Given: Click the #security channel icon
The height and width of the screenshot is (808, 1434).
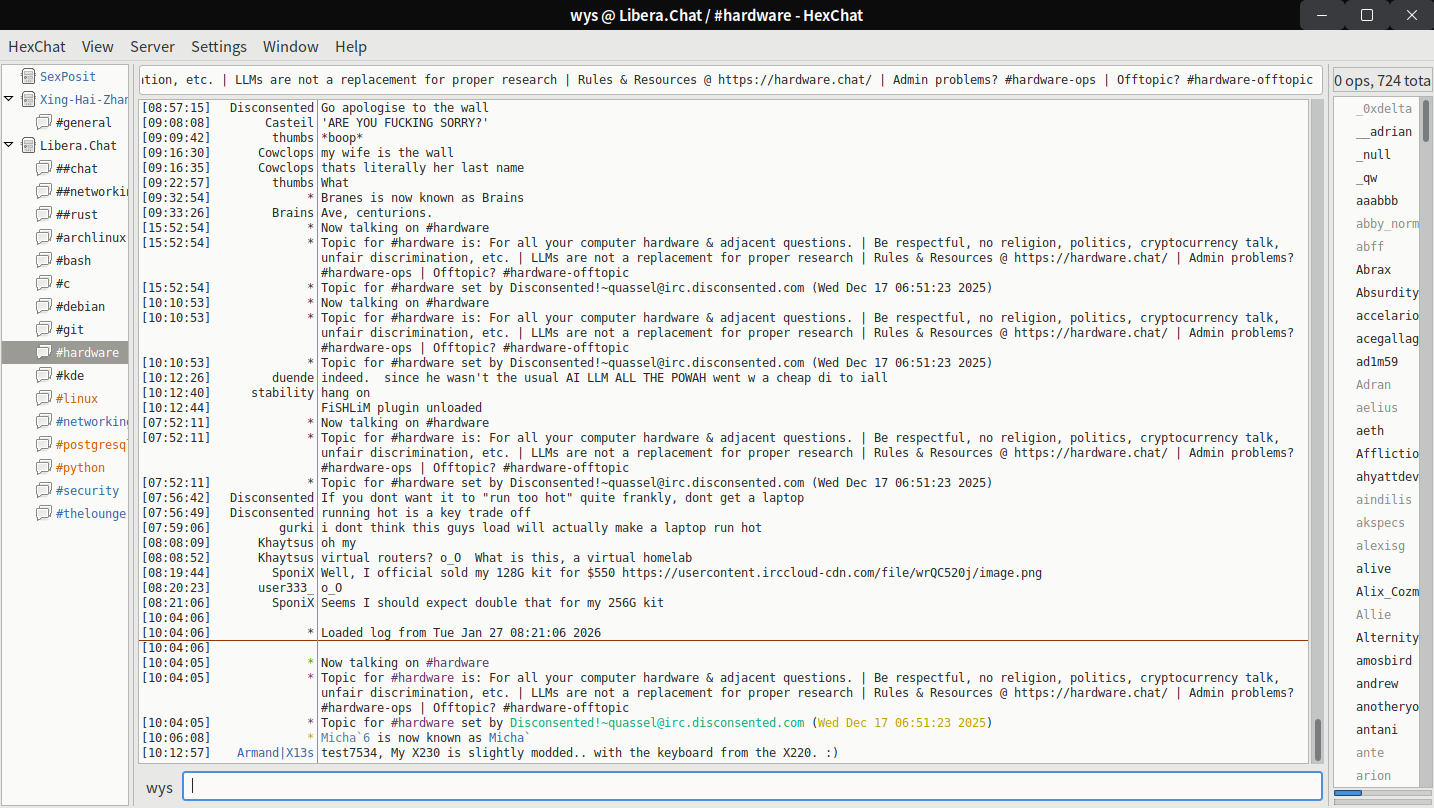Looking at the screenshot, I should click(43, 490).
